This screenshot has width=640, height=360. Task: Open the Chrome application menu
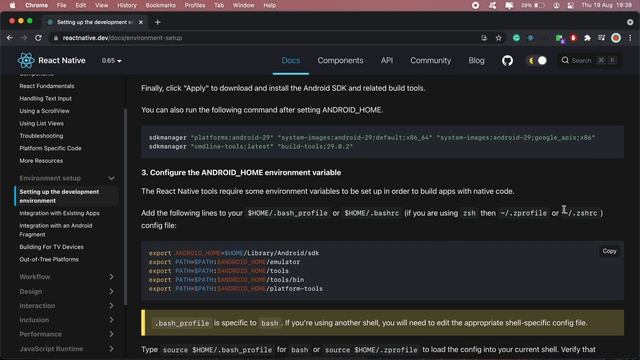point(36,5)
